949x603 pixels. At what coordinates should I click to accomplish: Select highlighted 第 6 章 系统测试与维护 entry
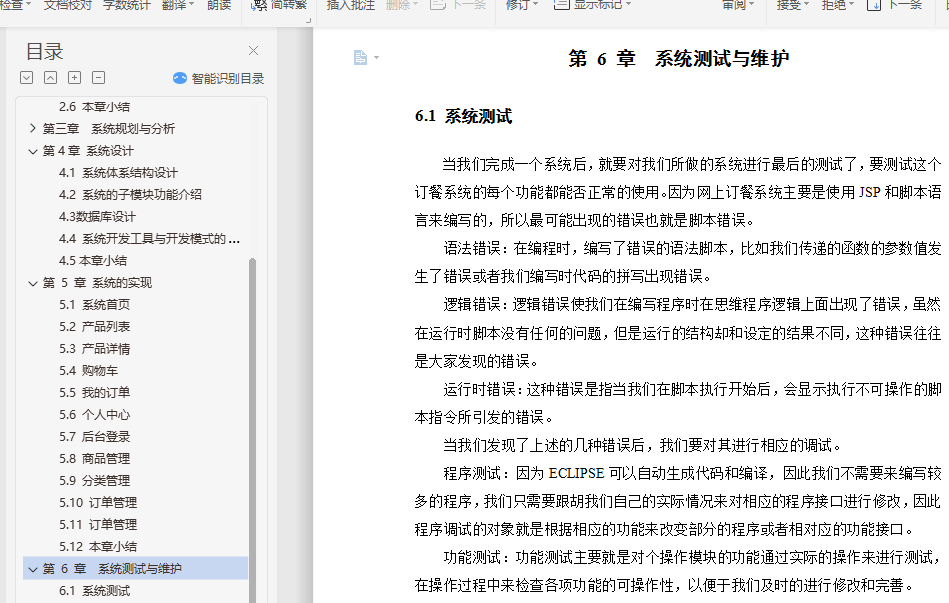(x=136, y=568)
